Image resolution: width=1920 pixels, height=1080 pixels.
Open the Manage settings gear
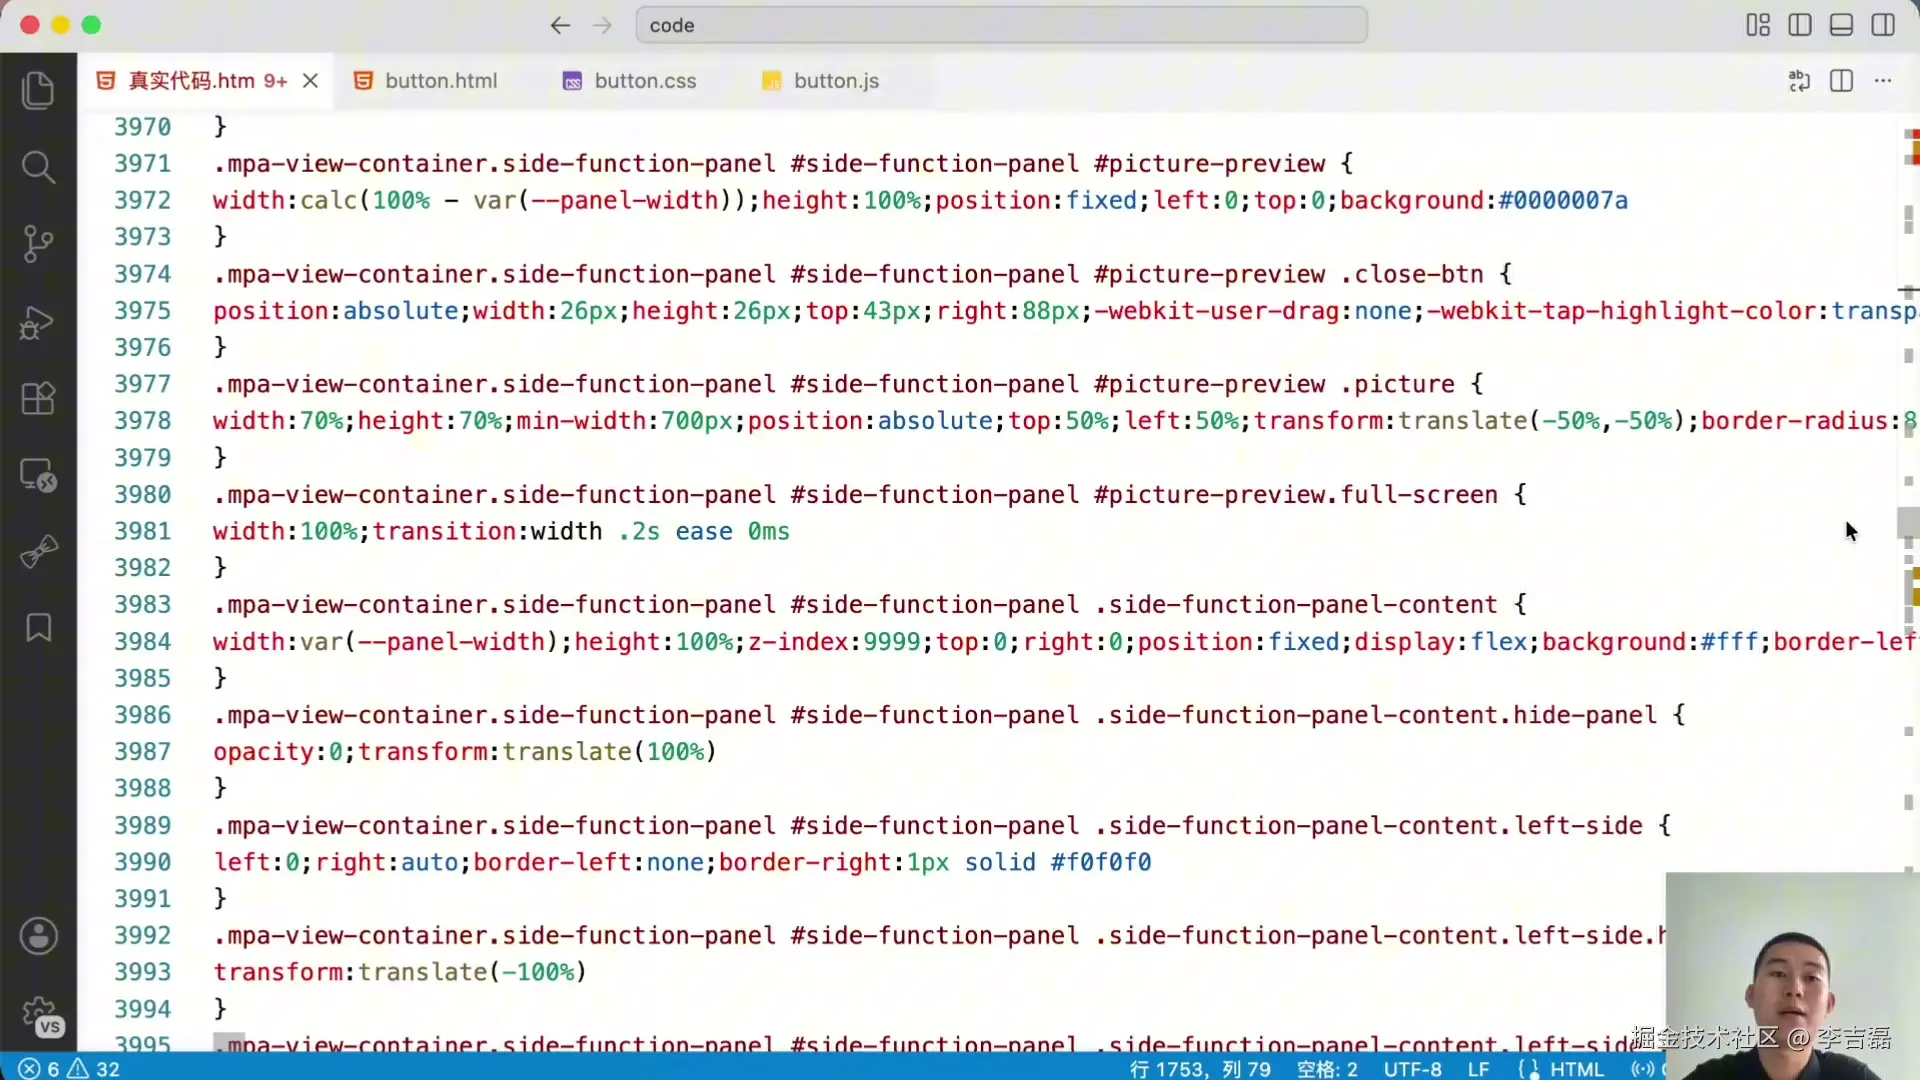click(40, 1015)
